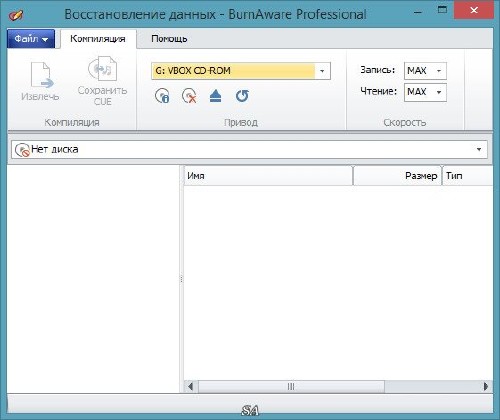Open the disc info icon
This screenshot has width=500, height=420.
click(162, 96)
